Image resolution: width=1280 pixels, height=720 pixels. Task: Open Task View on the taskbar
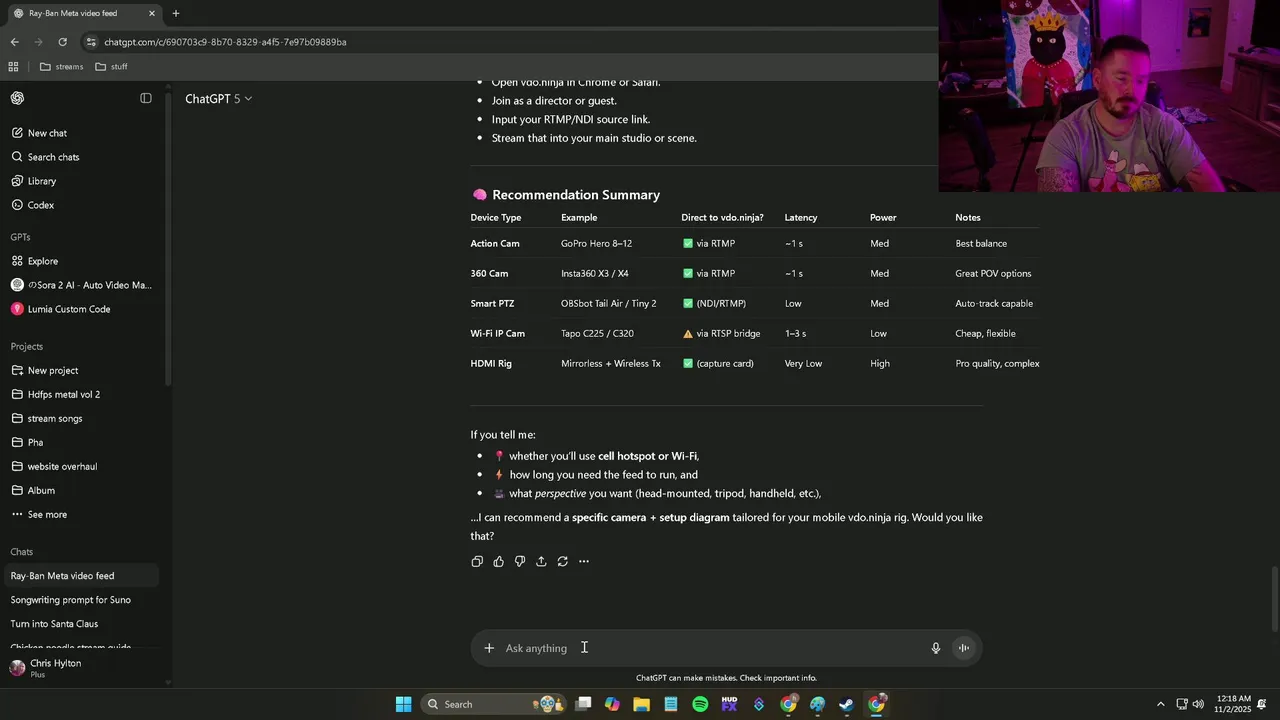(x=584, y=704)
